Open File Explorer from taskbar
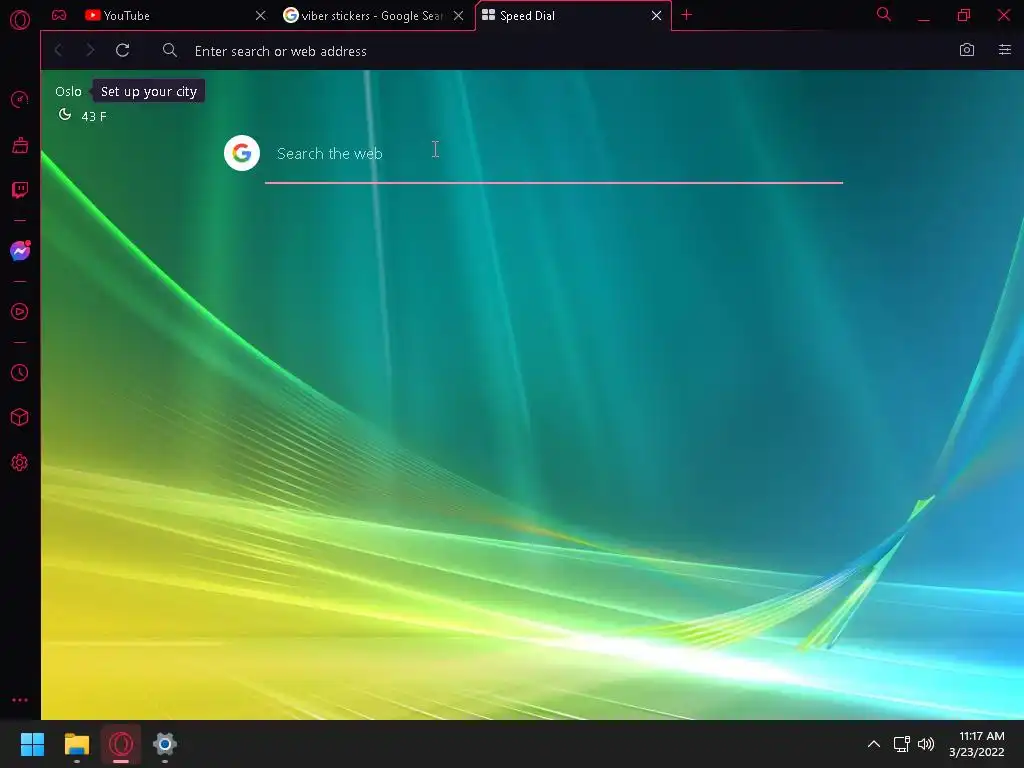 point(76,744)
